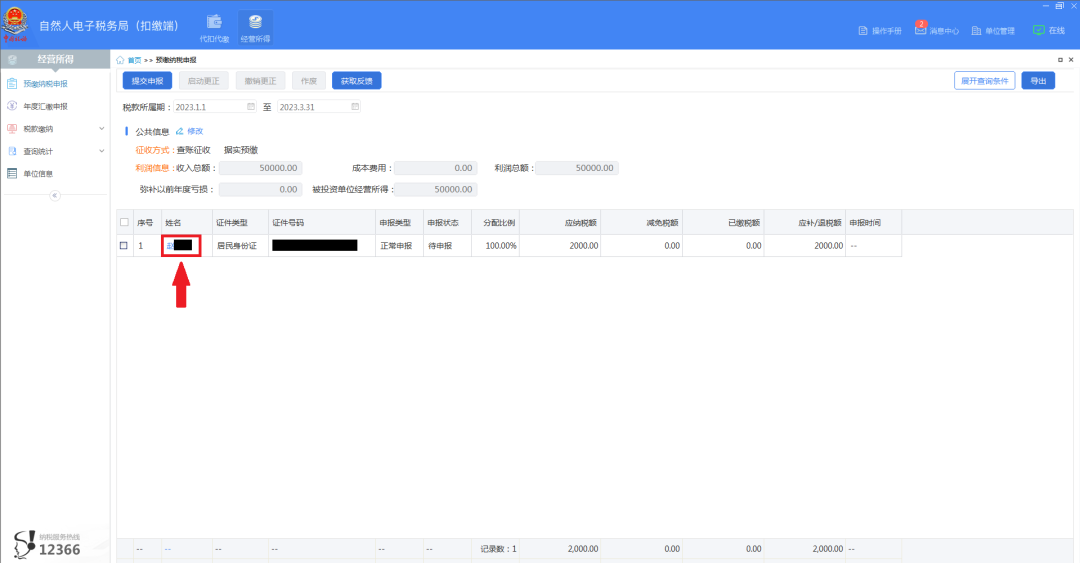Image resolution: width=1080 pixels, height=563 pixels.
Task: Click the 据实预缴 text
Action: point(241,150)
